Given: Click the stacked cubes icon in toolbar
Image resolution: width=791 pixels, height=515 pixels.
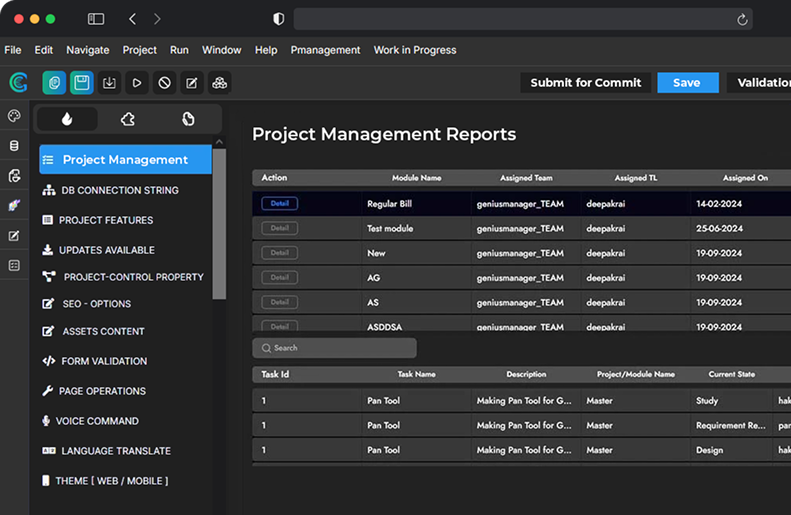Looking at the screenshot, I should point(220,83).
